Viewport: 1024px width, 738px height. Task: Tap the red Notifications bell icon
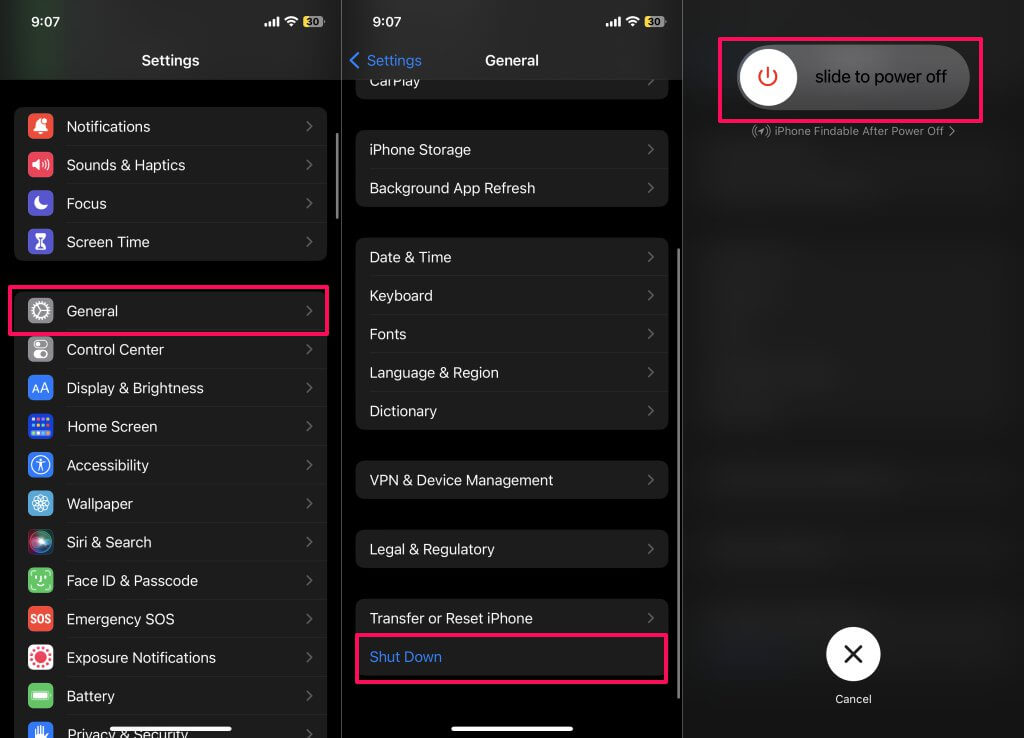click(x=41, y=127)
